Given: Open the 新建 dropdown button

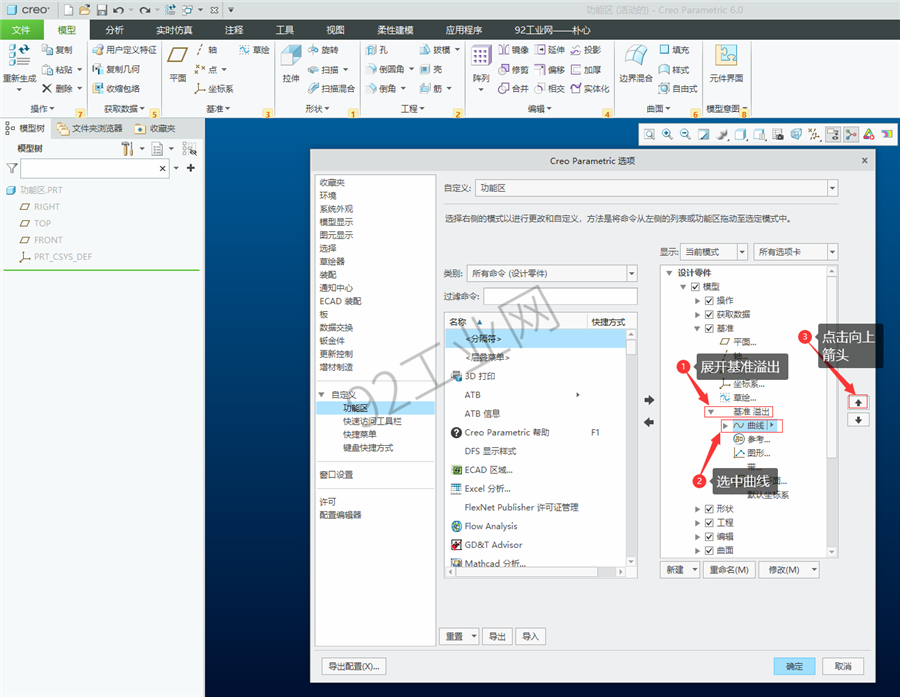Looking at the screenshot, I should [680, 570].
